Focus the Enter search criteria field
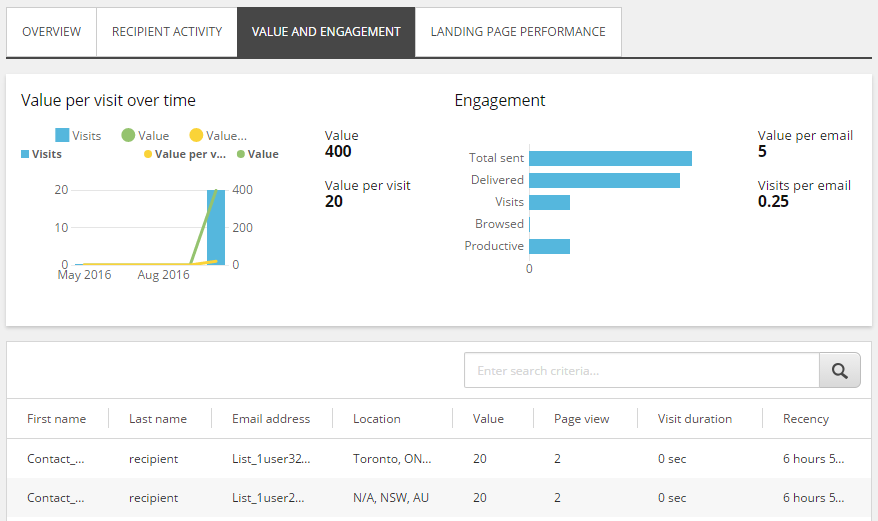The width and height of the screenshot is (878, 521). click(642, 370)
